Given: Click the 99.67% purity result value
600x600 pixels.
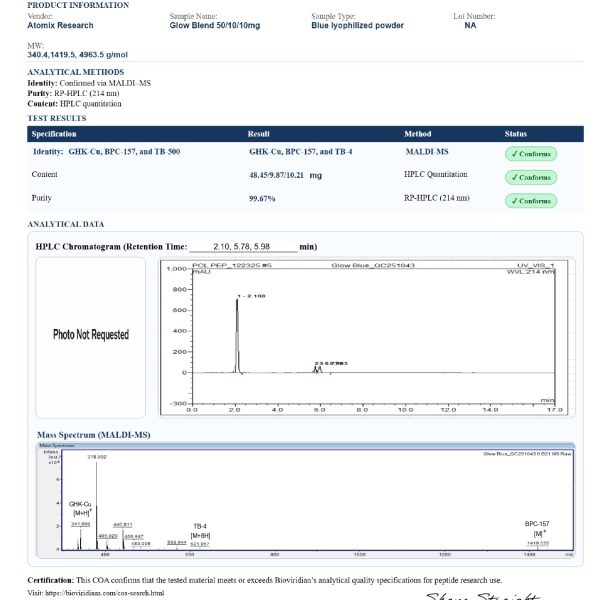Looking at the screenshot, I should point(263,199).
